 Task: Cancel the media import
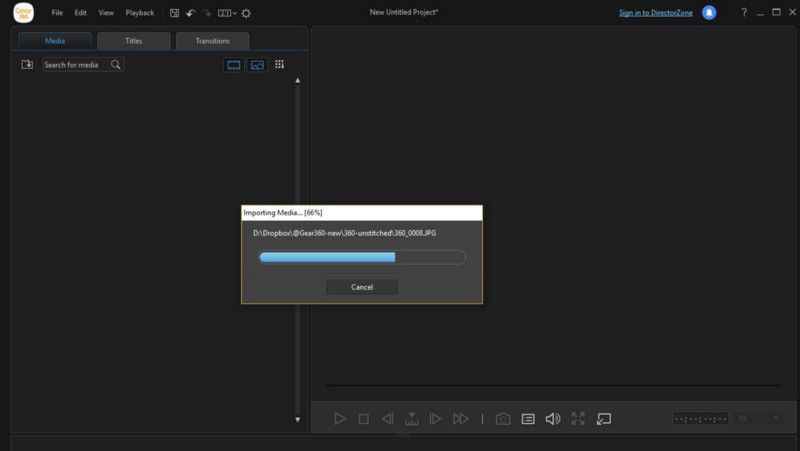tap(362, 287)
